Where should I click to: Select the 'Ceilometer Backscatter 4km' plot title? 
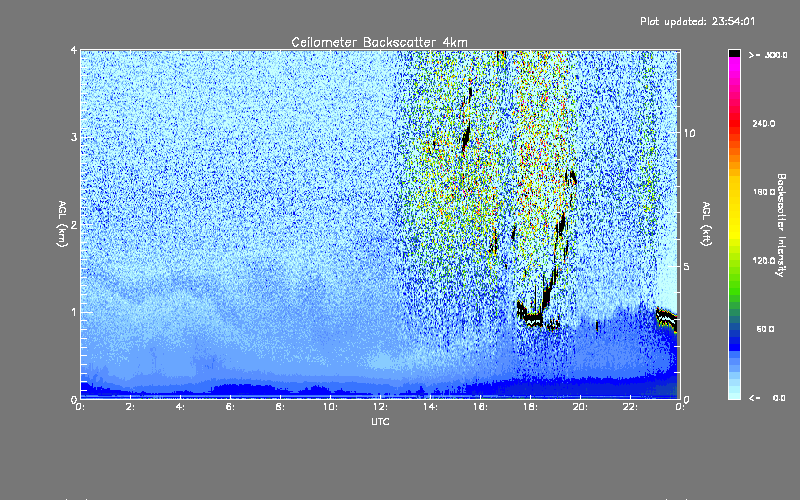tap(379, 42)
